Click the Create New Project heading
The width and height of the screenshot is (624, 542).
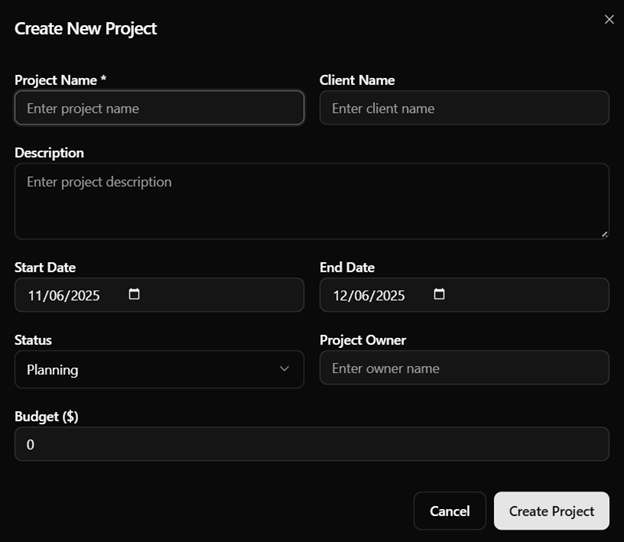[86, 29]
